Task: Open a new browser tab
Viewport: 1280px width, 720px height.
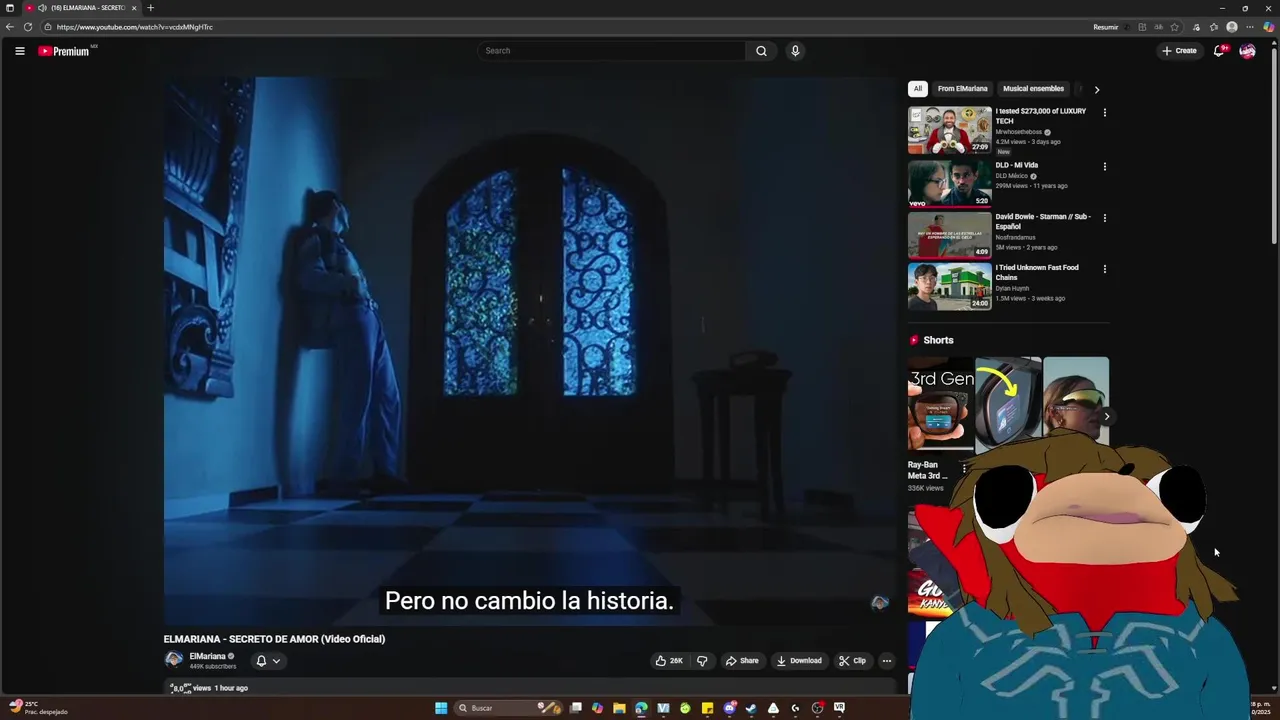Action: tap(150, 8)
